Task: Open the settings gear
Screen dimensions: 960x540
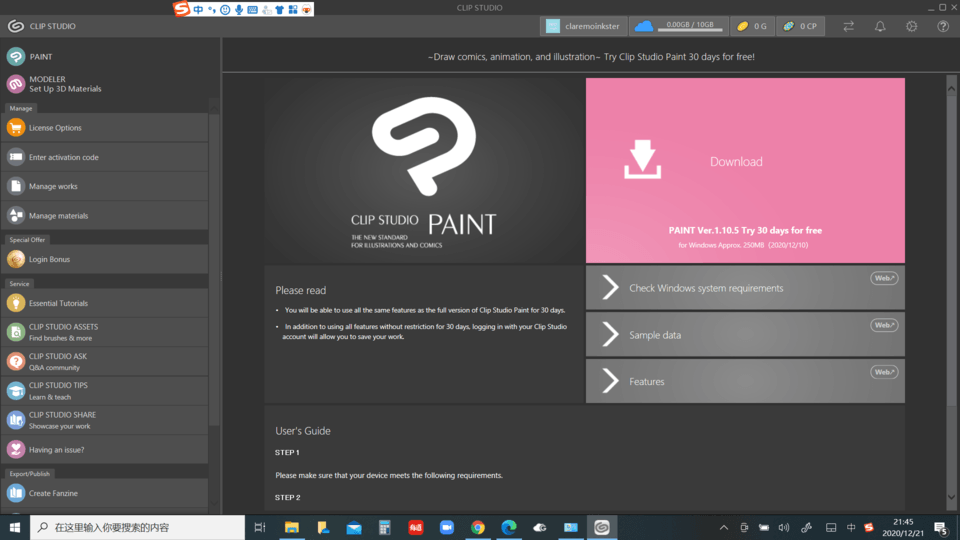Action: [x=912, y=26]
